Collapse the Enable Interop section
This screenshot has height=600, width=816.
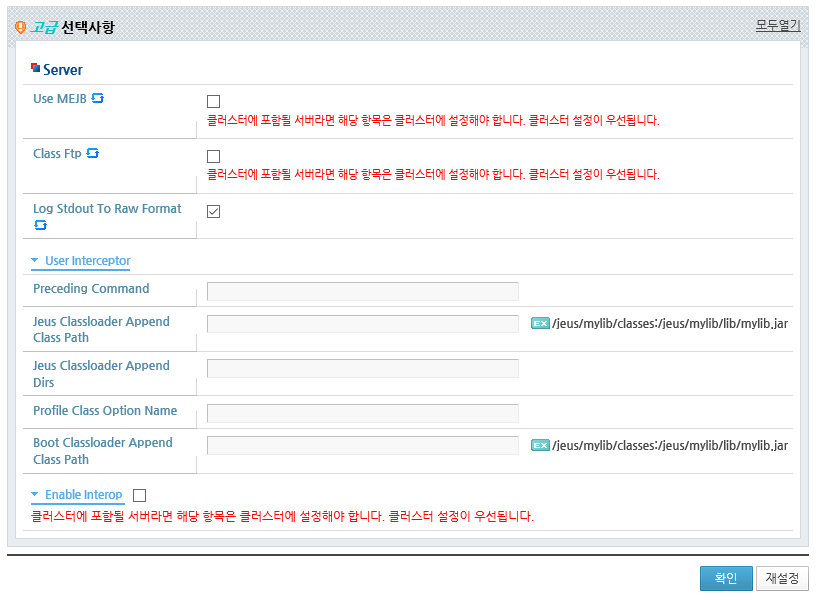pos(77,494)
